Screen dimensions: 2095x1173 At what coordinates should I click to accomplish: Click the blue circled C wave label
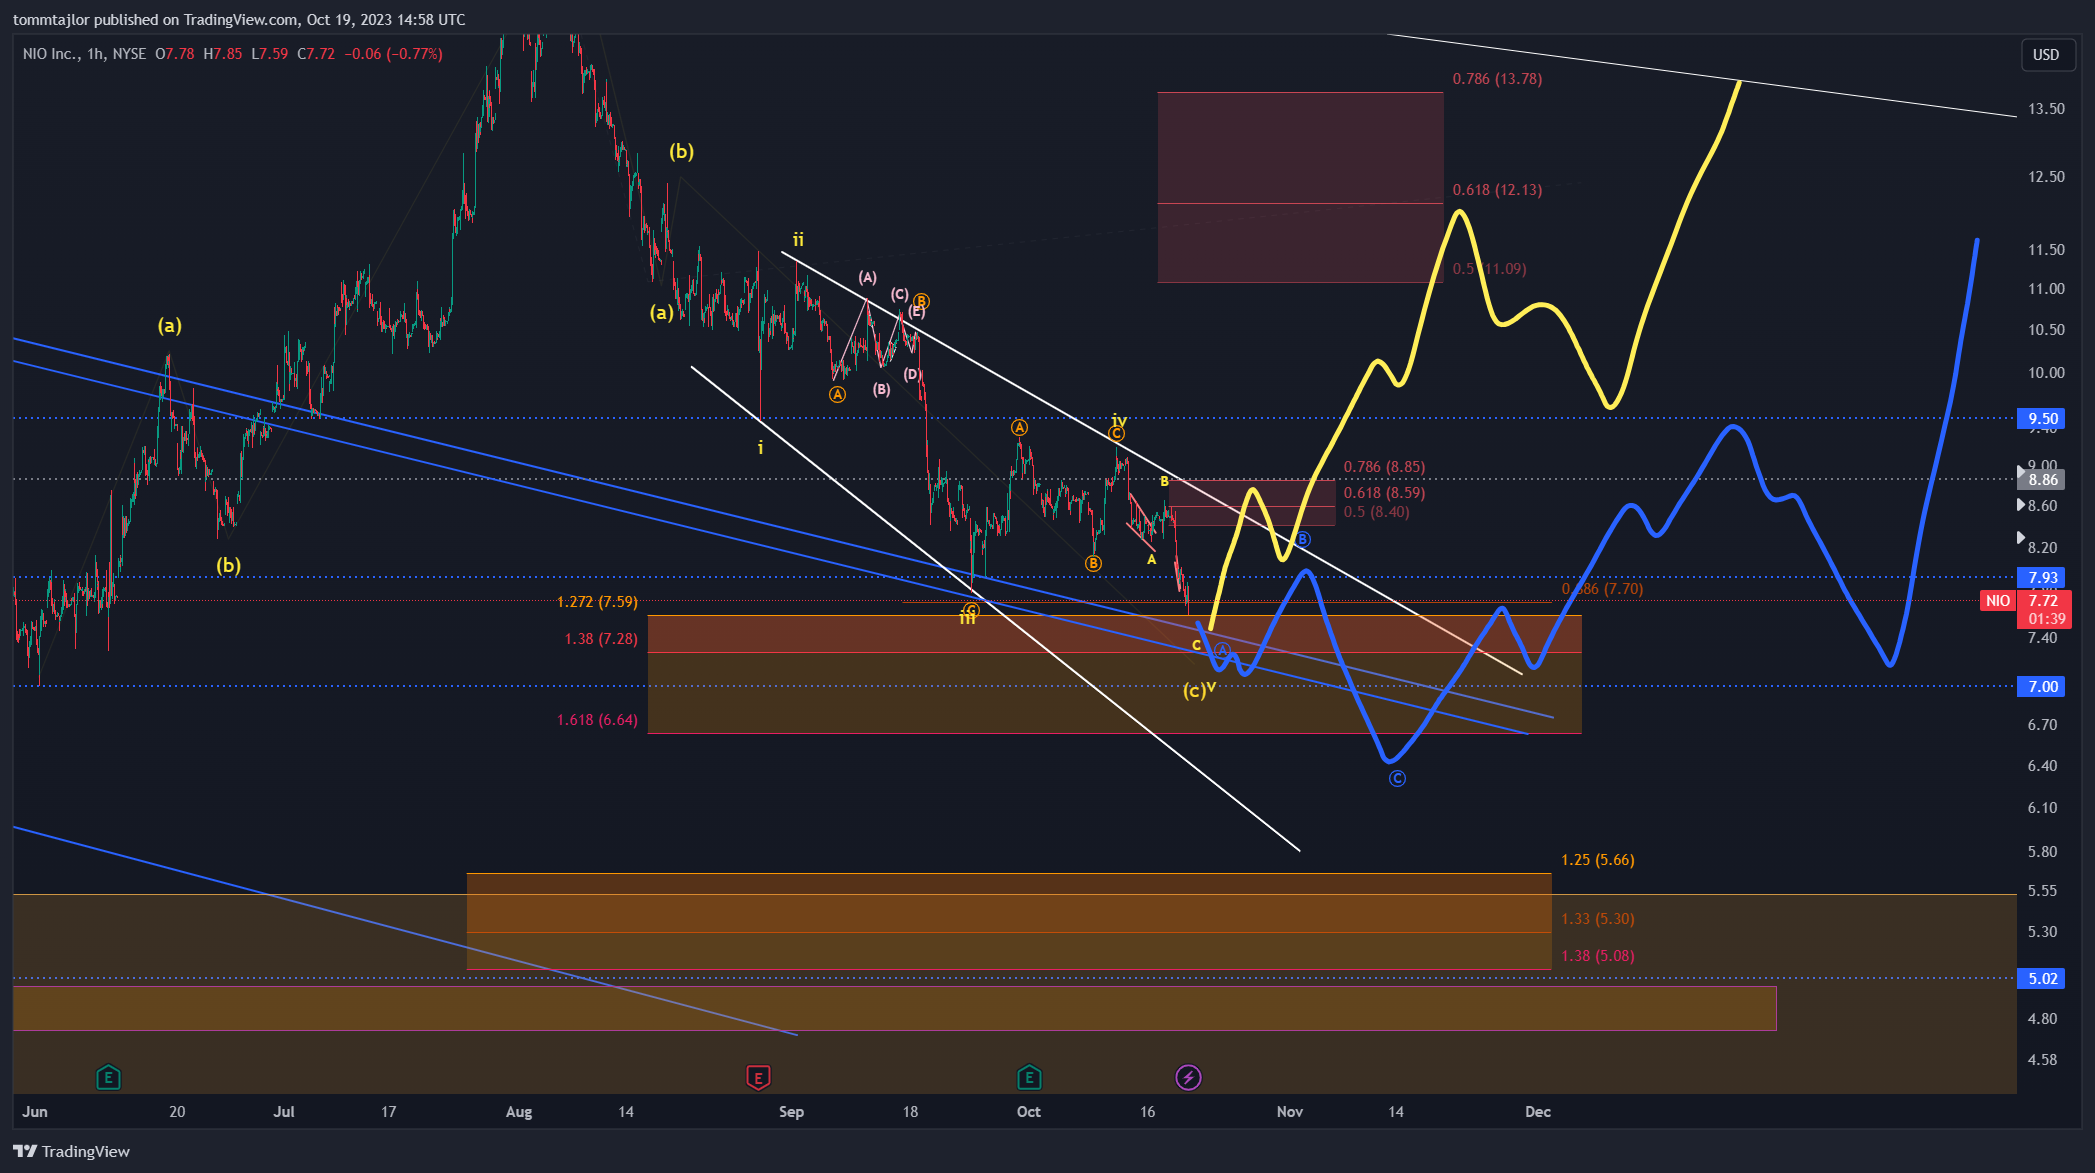coord(1397,779)
